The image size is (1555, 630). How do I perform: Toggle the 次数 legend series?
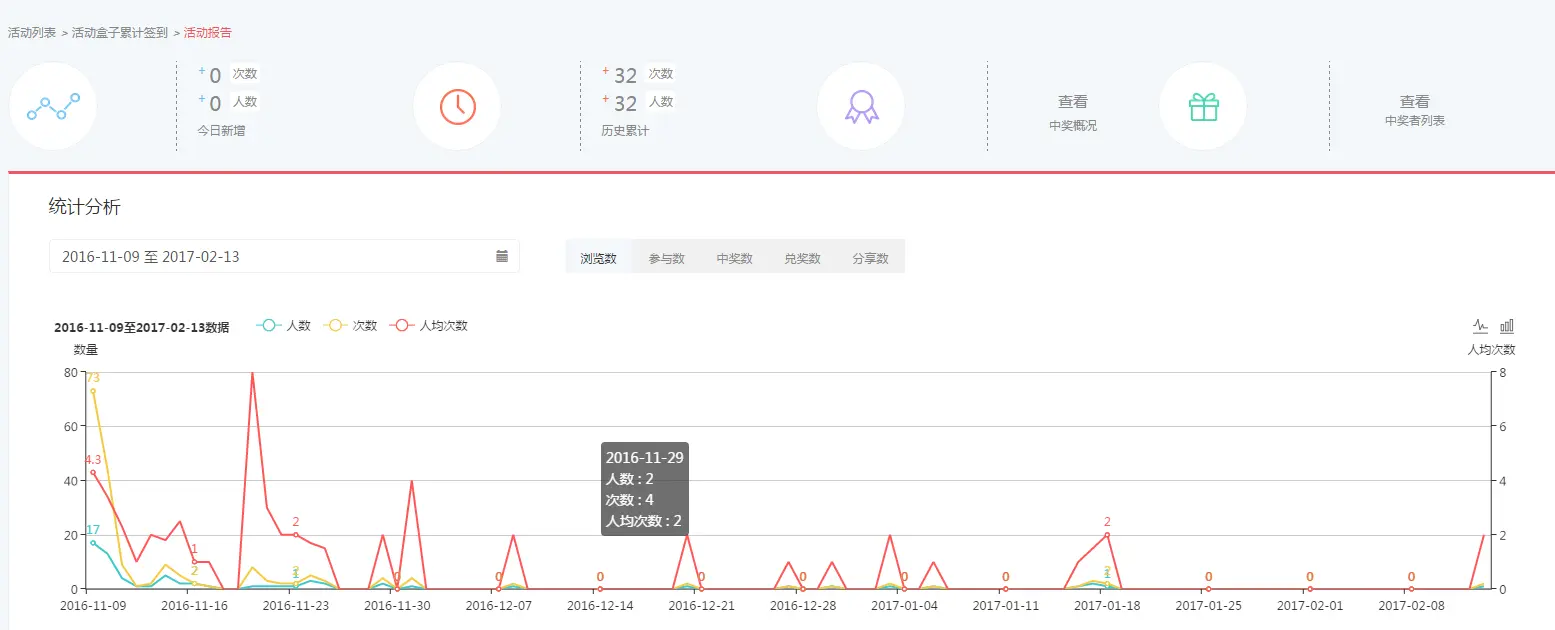pos(350,324)
